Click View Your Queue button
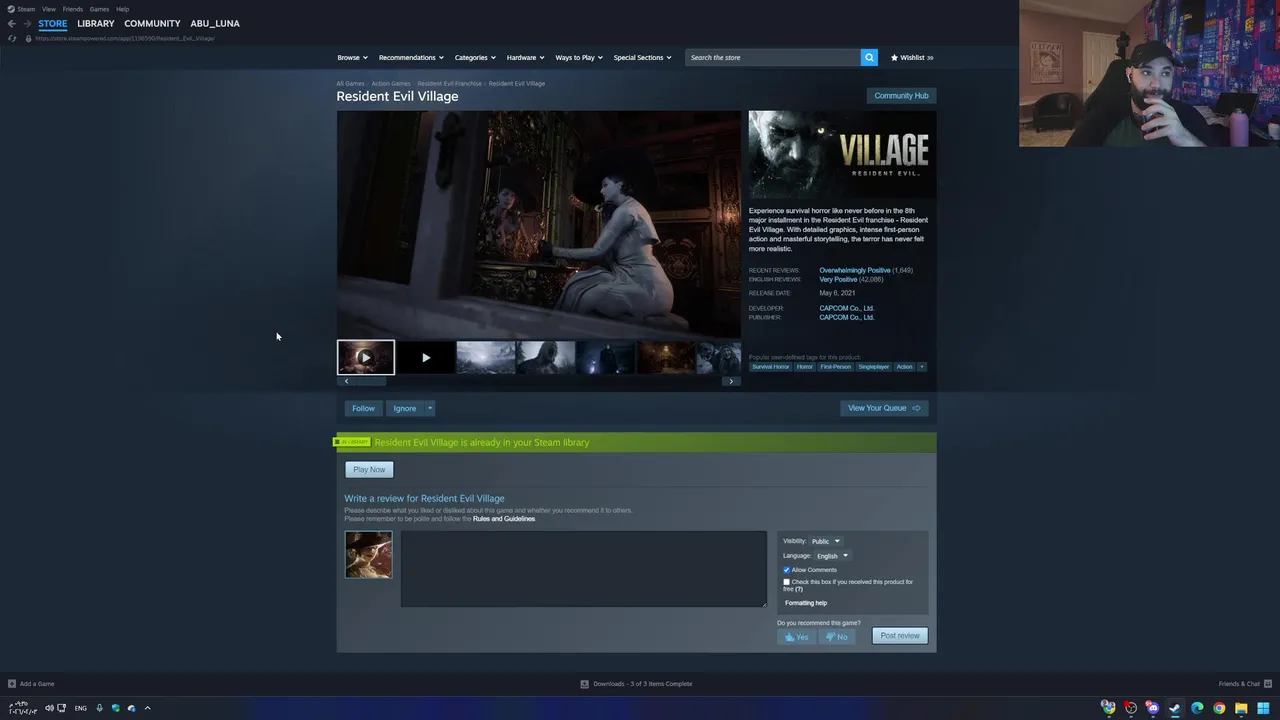 point(884,408)
